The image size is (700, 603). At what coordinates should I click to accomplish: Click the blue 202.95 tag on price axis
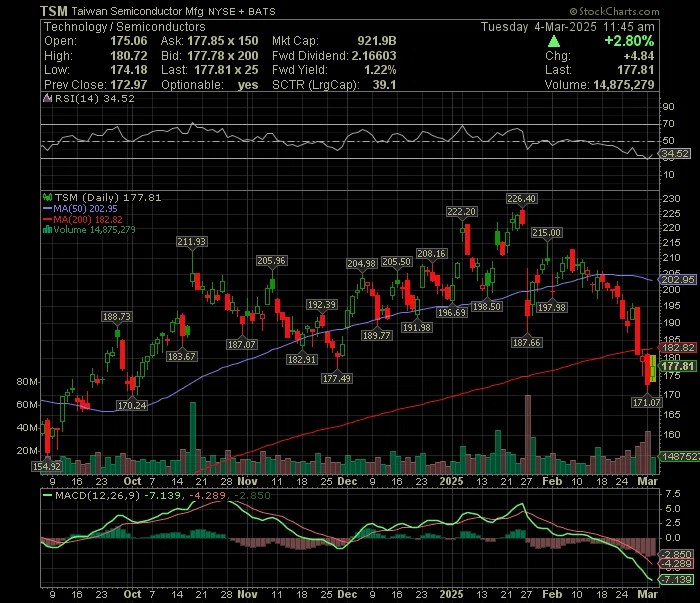677,279
